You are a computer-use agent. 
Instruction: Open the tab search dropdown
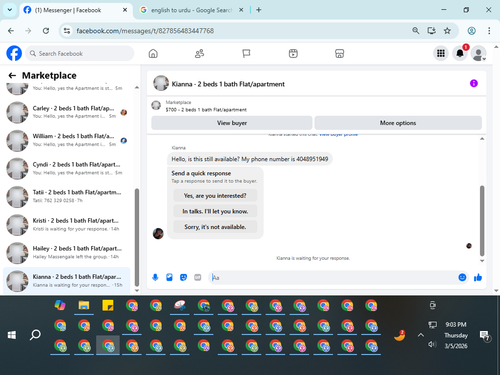(x=10, y=10)
